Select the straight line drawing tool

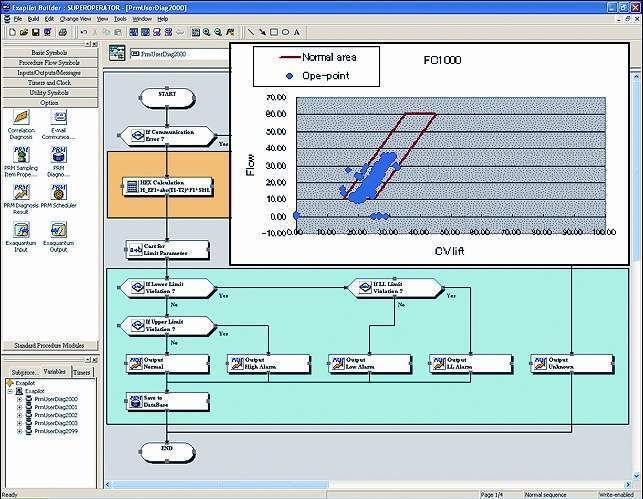pos(251,32)
